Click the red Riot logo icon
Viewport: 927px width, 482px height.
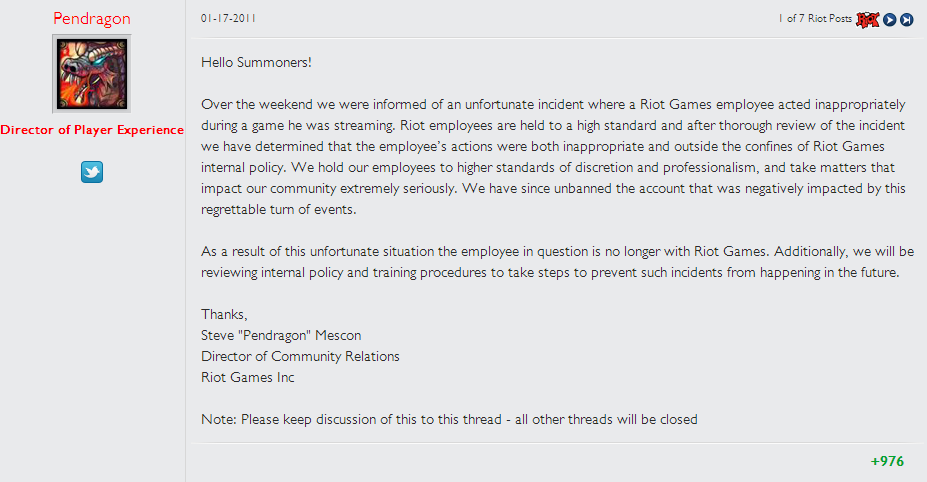click(x=868, y=20)
